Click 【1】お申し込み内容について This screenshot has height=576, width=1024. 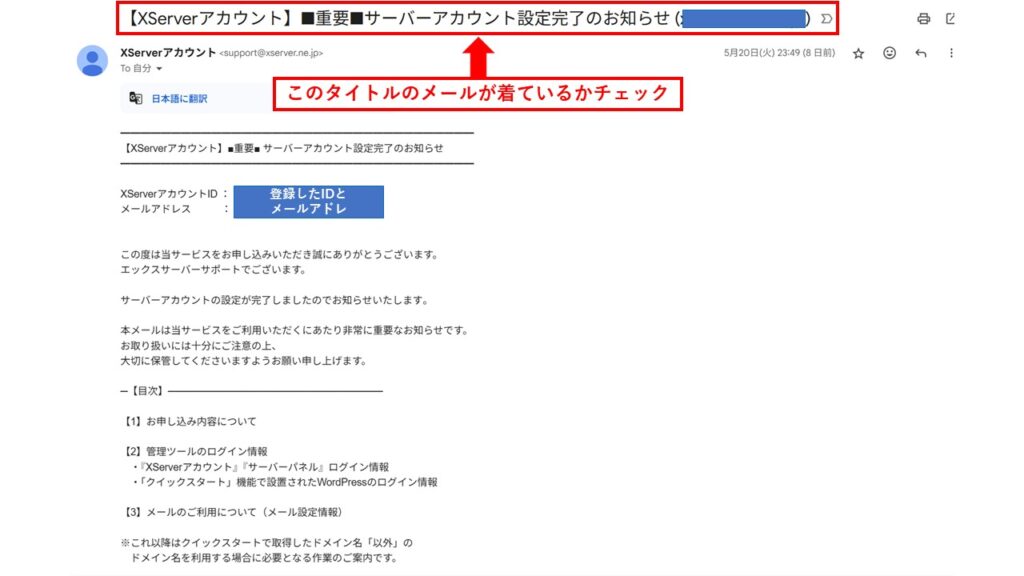pos(188,421)
